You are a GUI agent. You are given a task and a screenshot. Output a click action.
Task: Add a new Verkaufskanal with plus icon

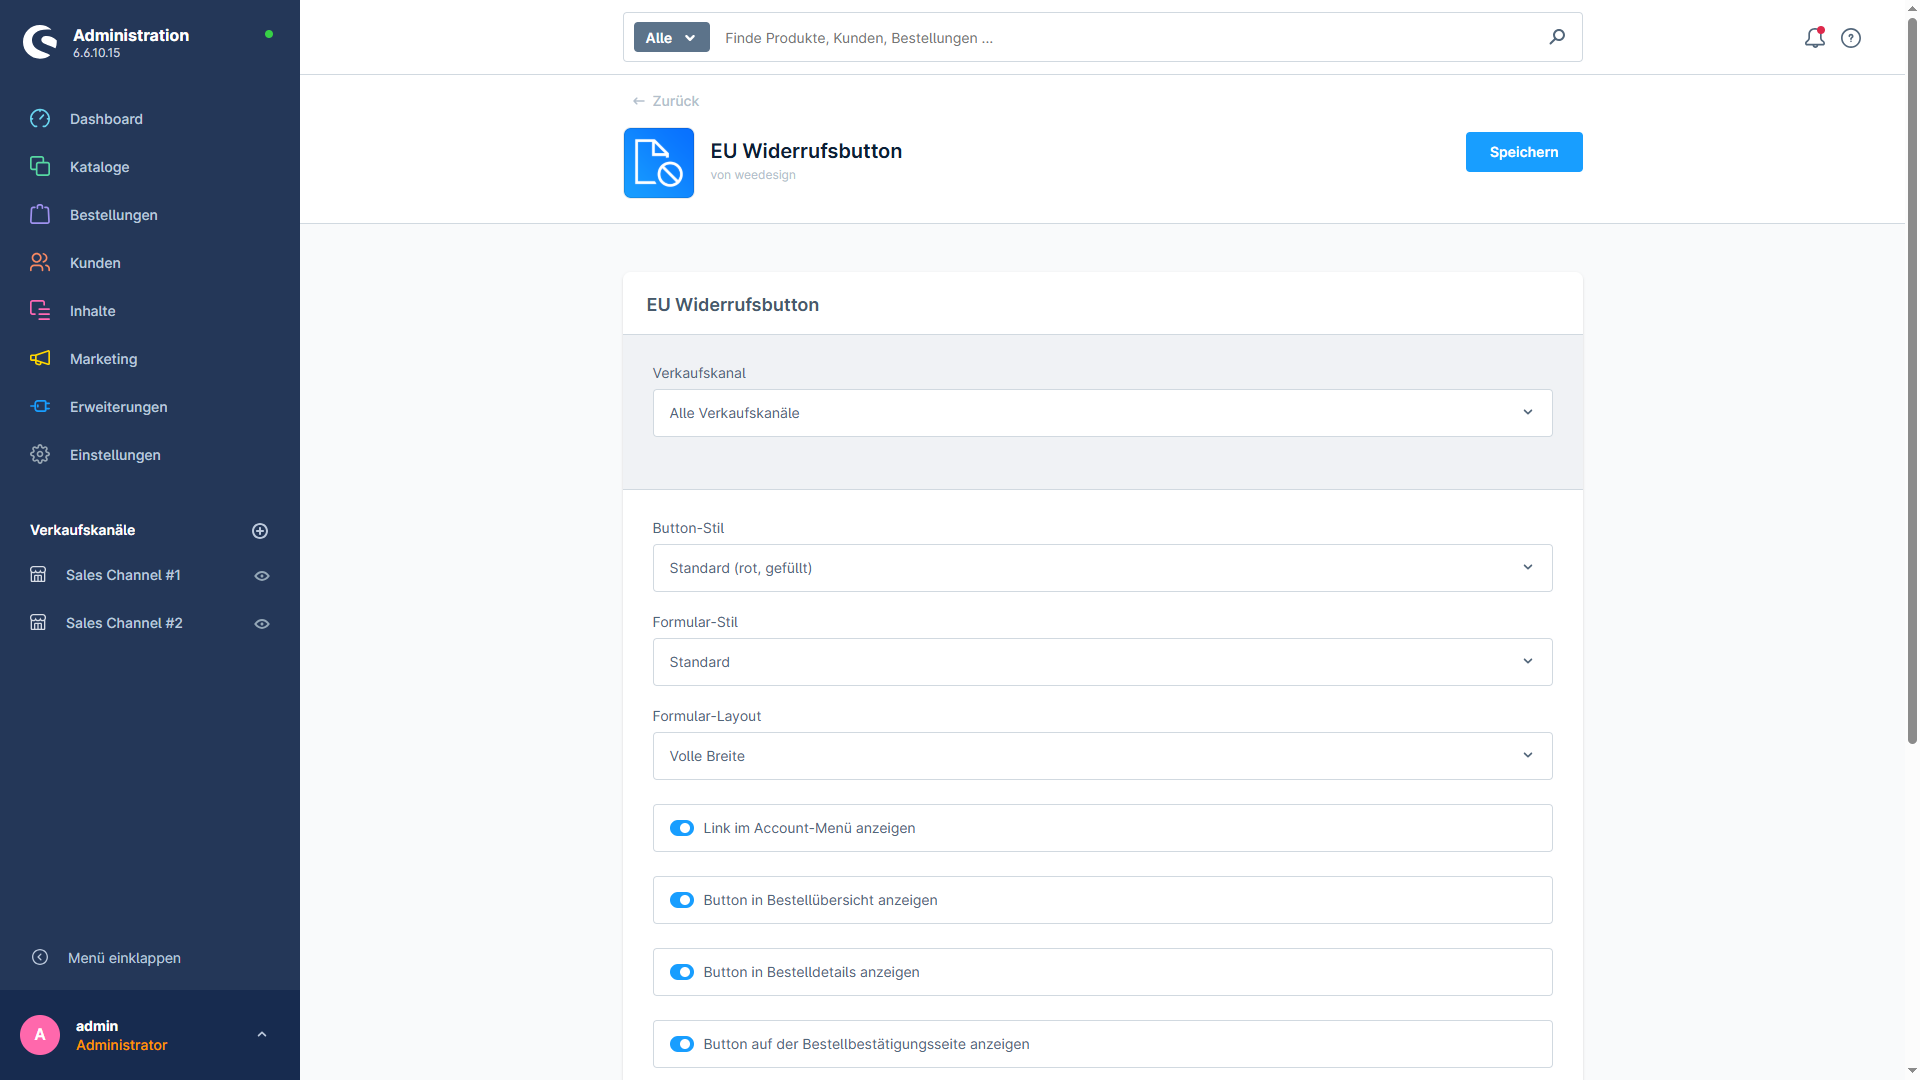(260, 531)
